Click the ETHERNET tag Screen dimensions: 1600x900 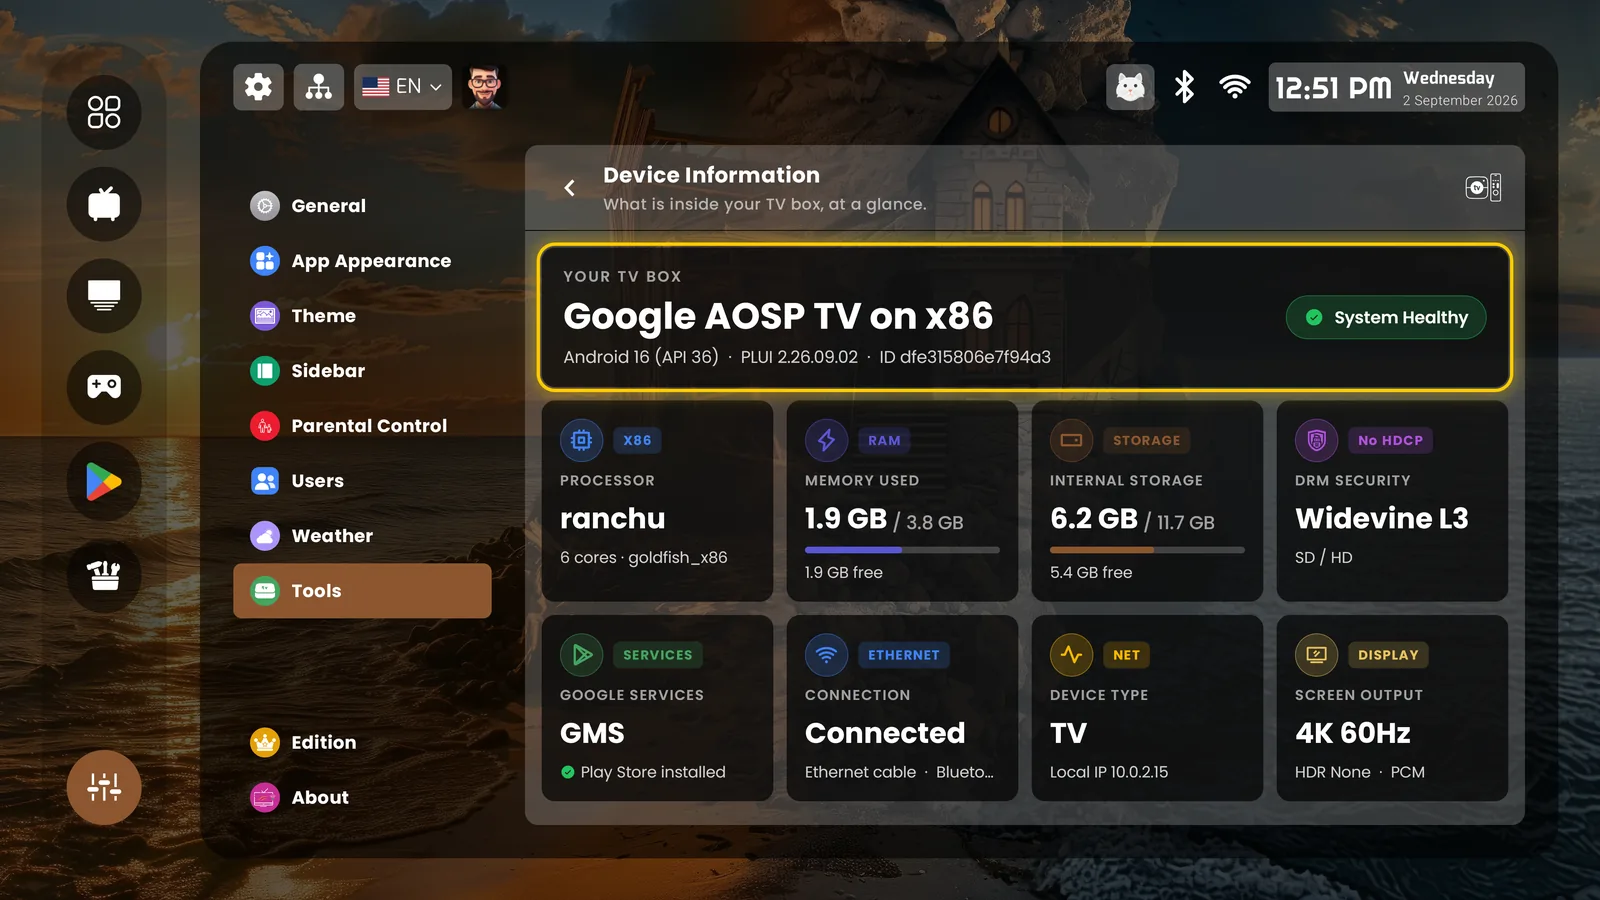click(904, 655)
